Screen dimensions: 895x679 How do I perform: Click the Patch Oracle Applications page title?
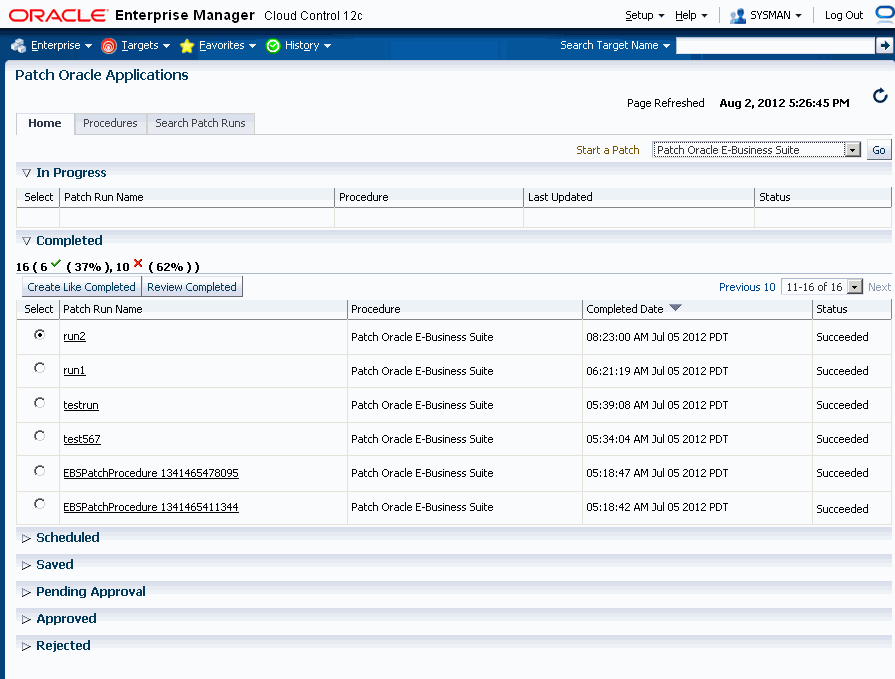click(102, 75)
